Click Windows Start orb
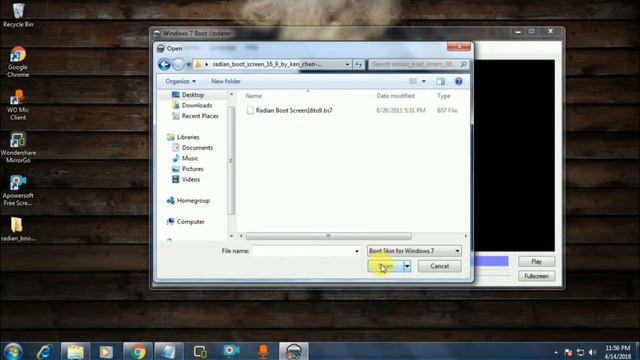Screen dimensions: 640x360 pyautogui.click(x=13, y=351)
